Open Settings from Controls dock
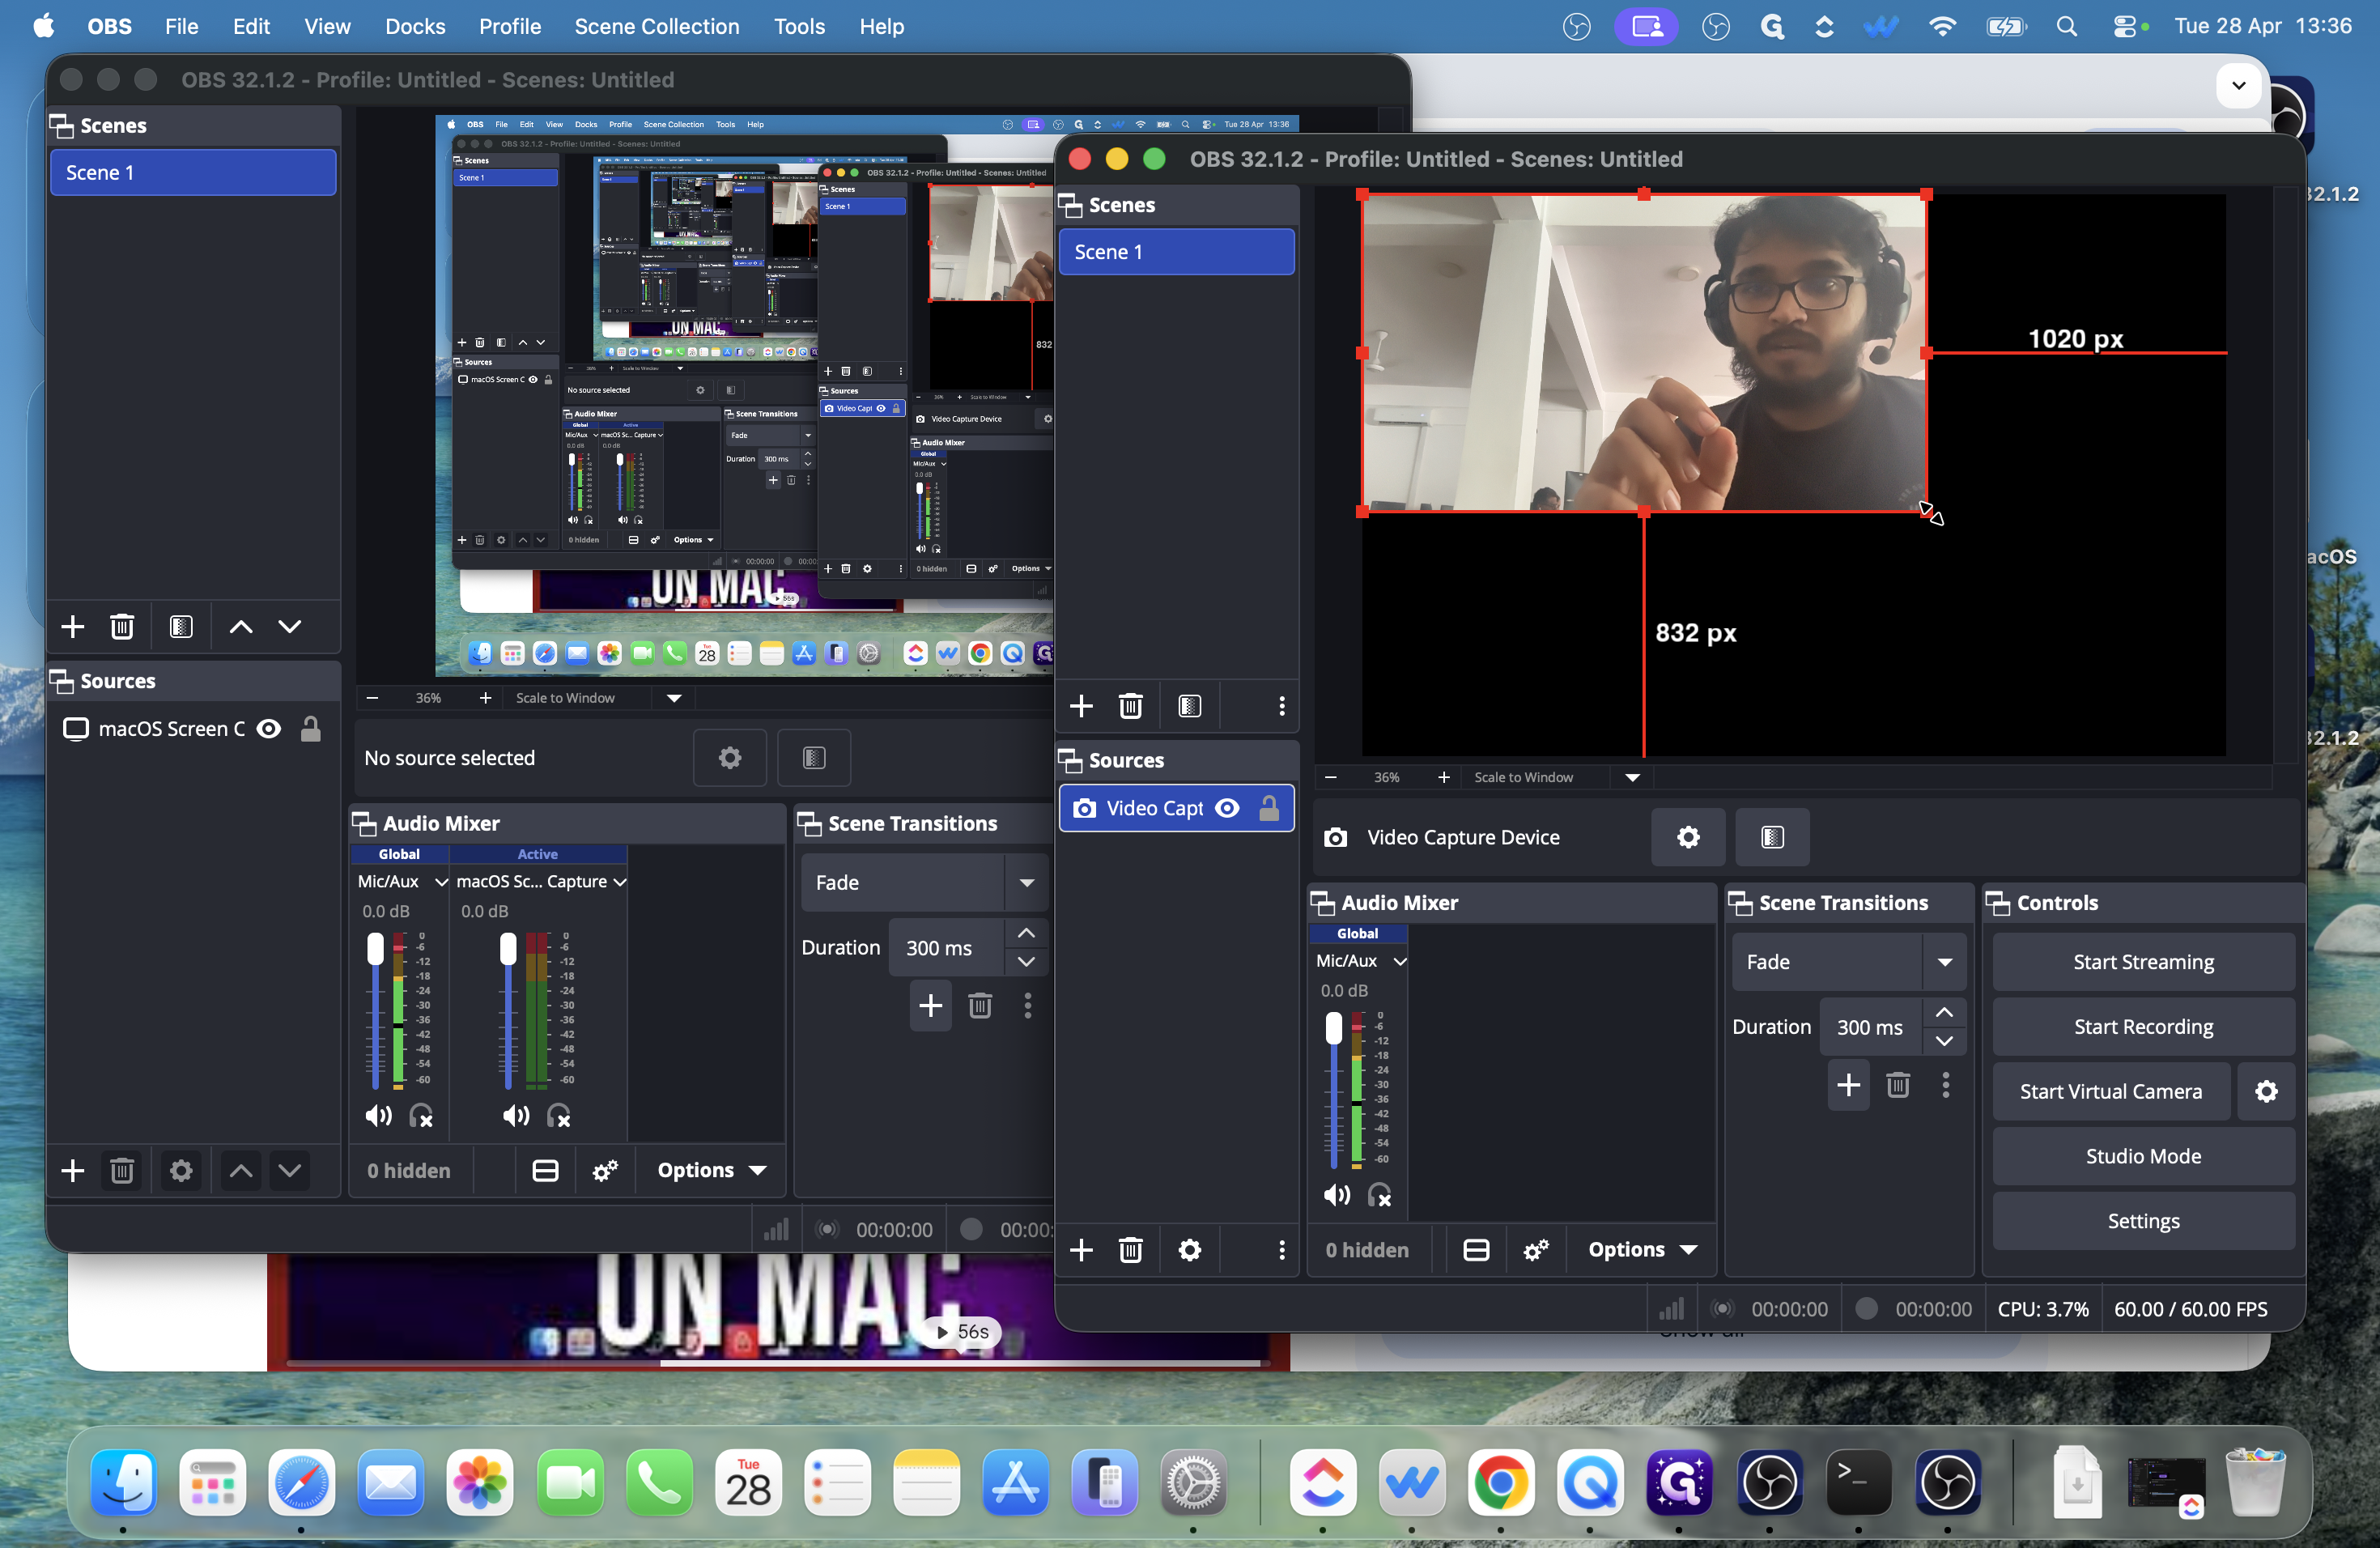The width and height of the screenshot is (2380, 1548). (2143, 1221)
